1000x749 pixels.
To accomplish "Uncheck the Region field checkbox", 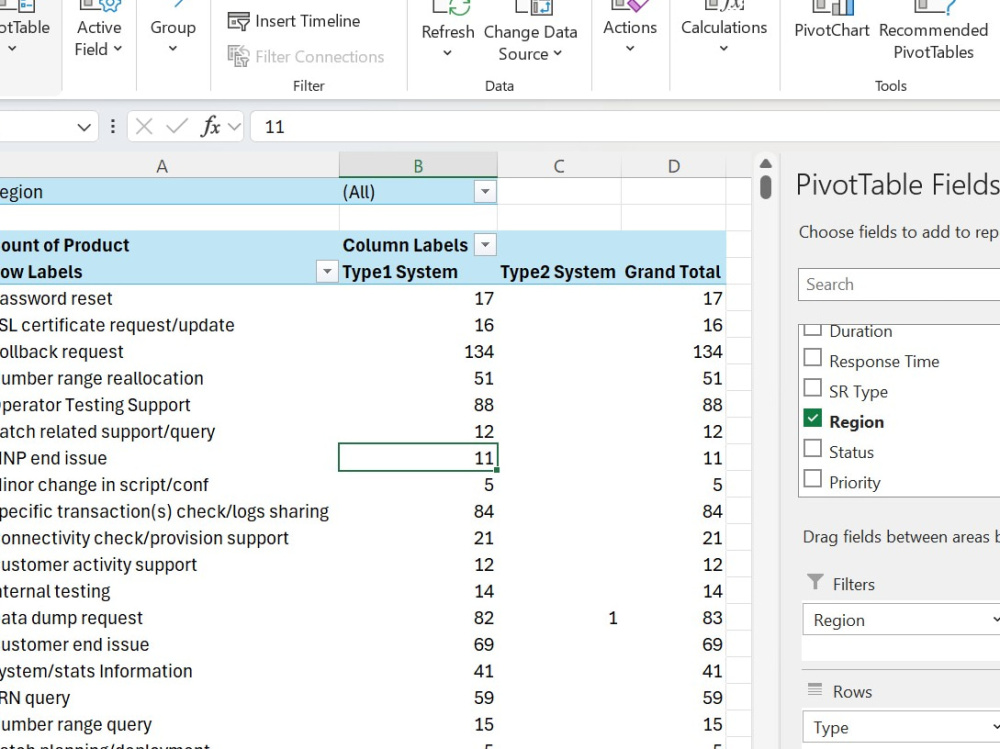I will click(x=813, y=421).
